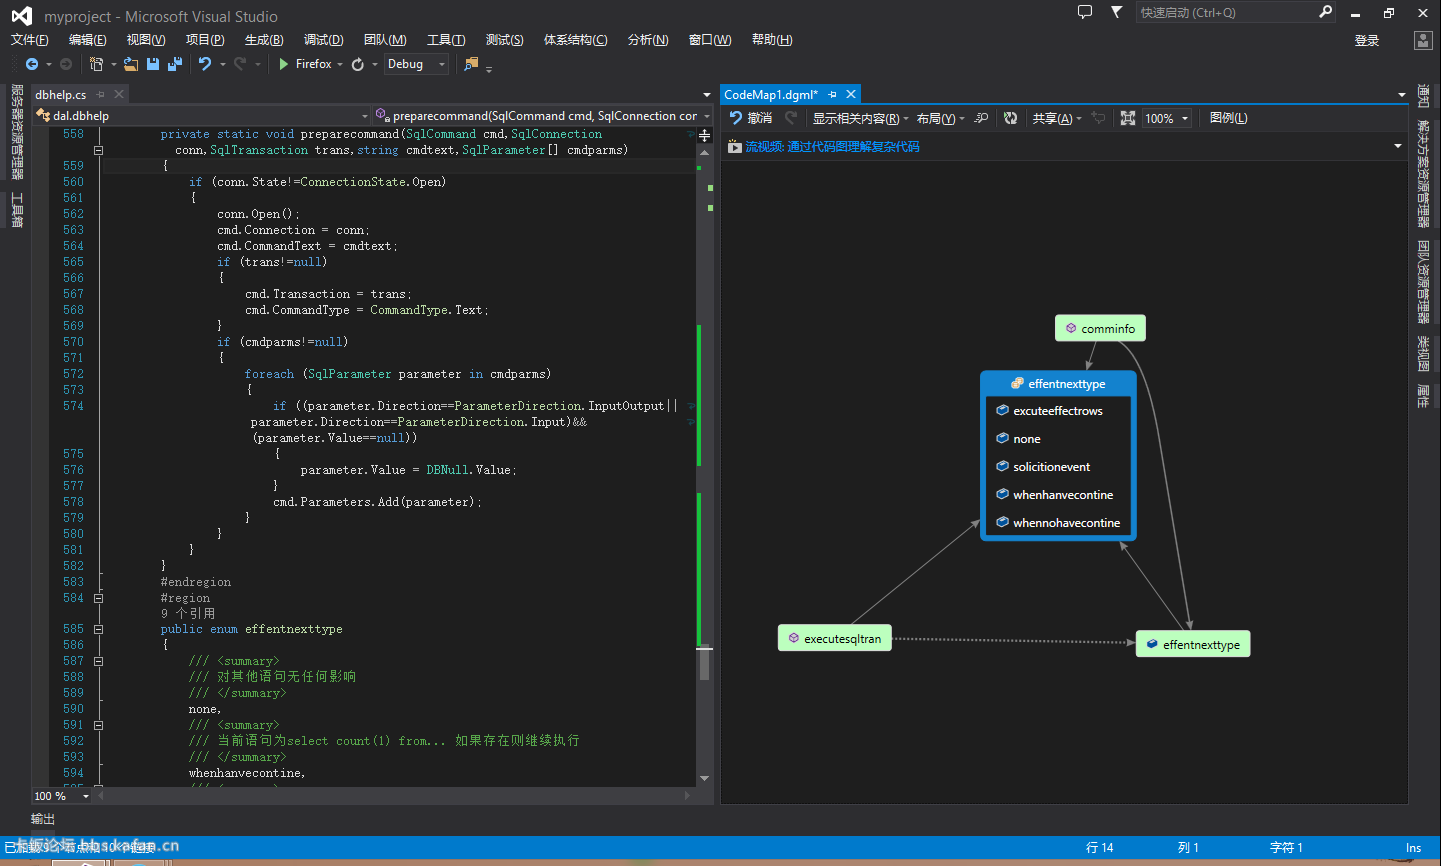Viewport: 1441px width, 866px height.
Task: Open the 编辑(E) menu
Action: 88,40
